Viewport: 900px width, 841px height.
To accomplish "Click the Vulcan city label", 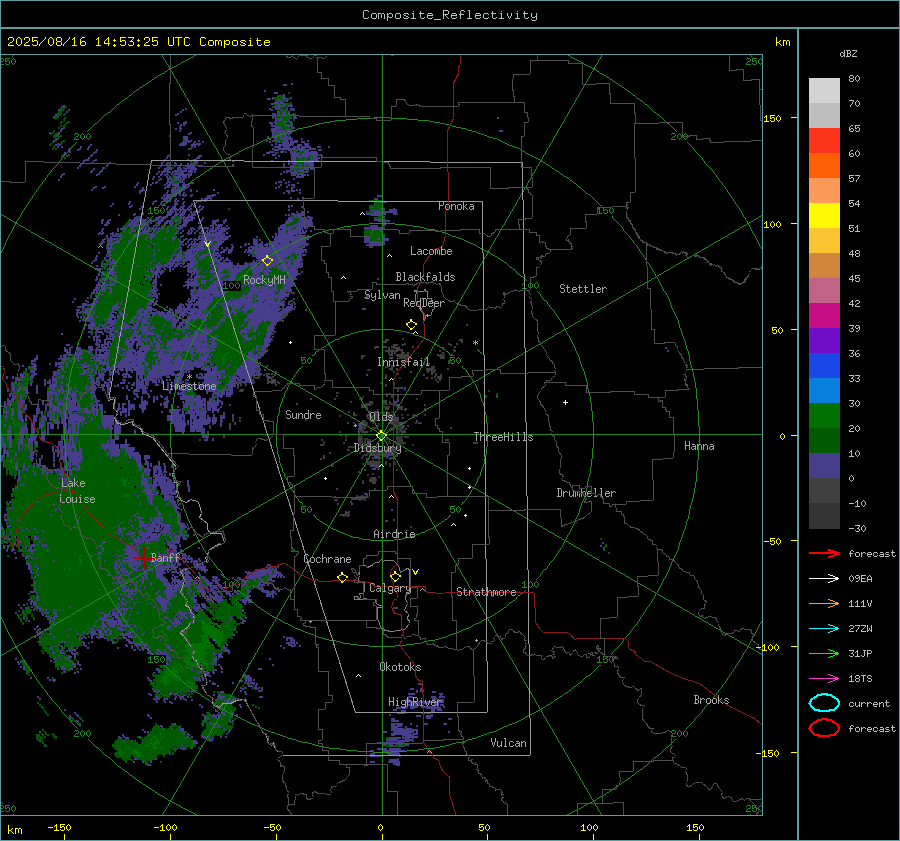I will (508, 743).
